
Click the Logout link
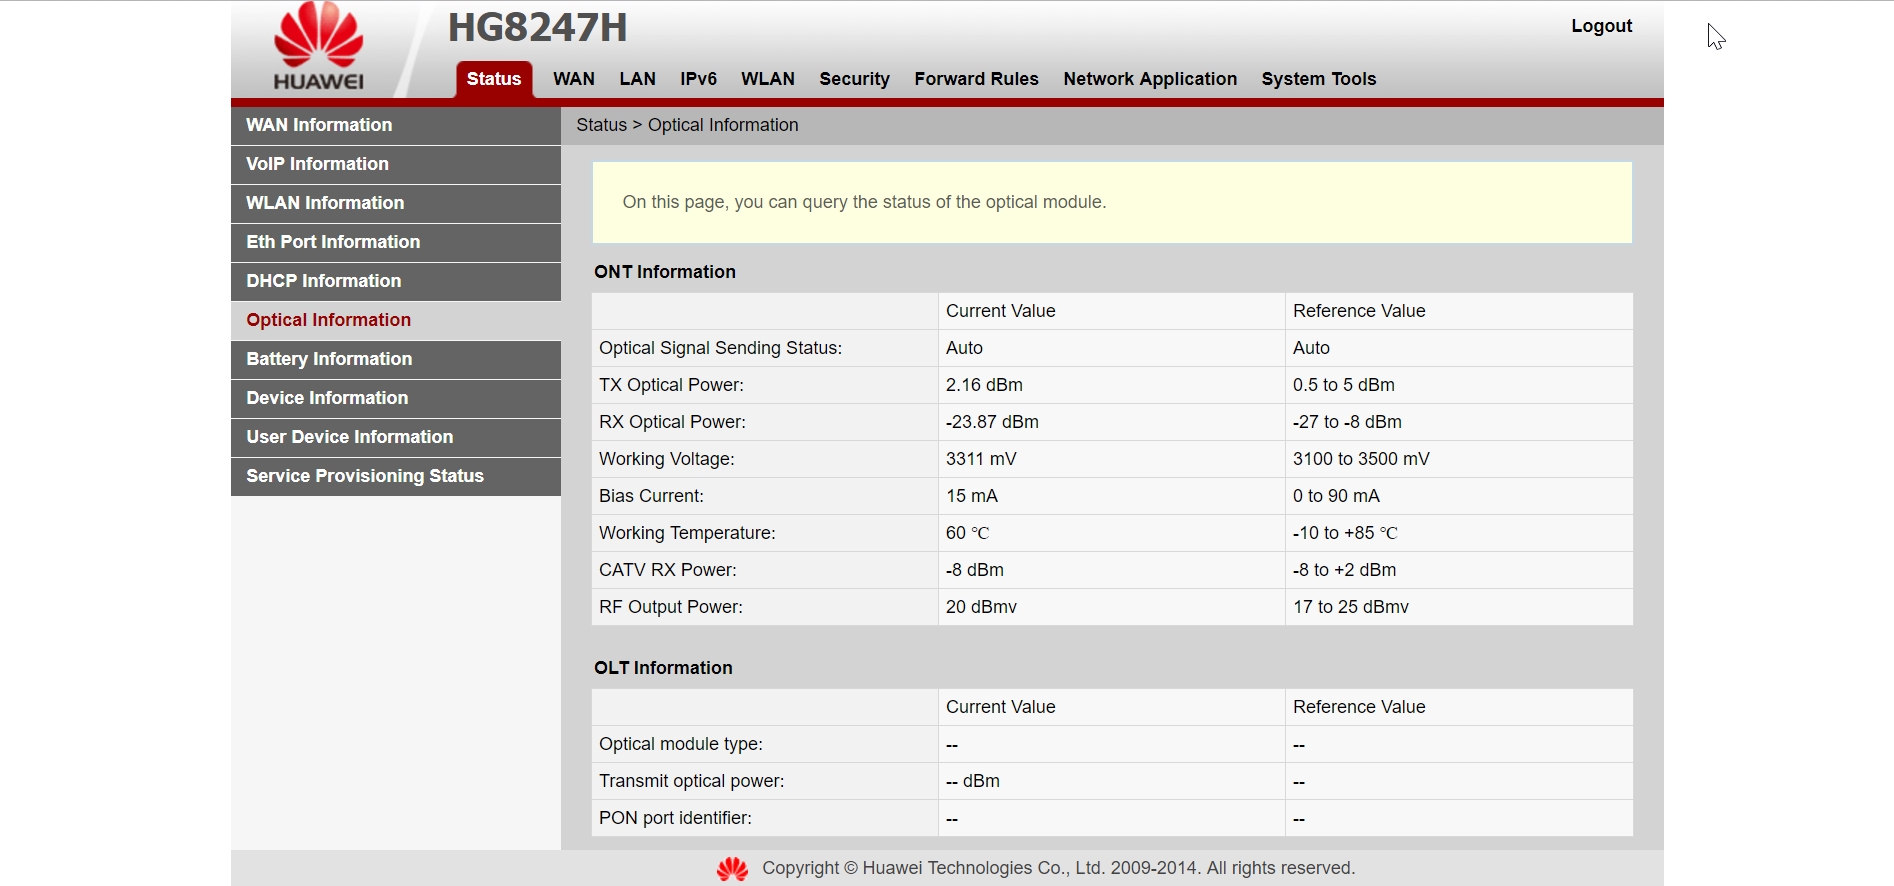(1601, 26)
